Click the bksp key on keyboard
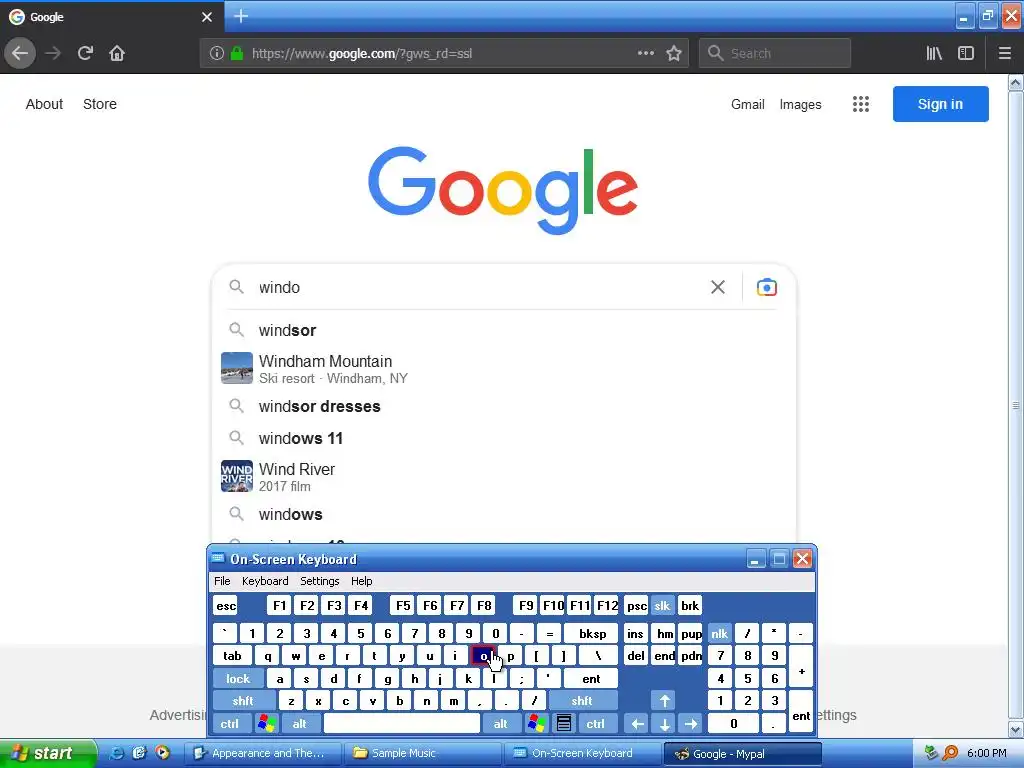 point(592,633)
